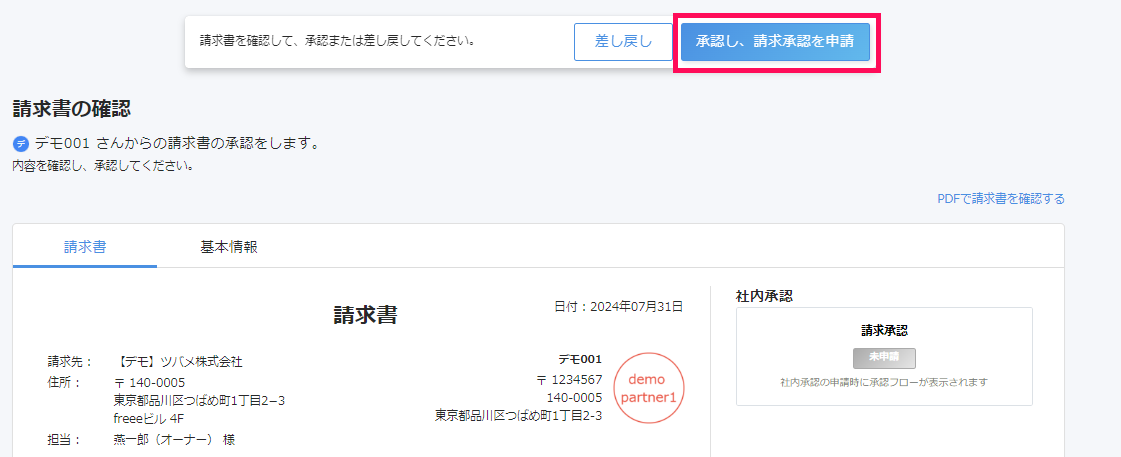The width and height of the screenshot is (1121, 457).
Task: Click 【デモ】ツバメ株式会社 billing recipient name
Action: (178, 362)
